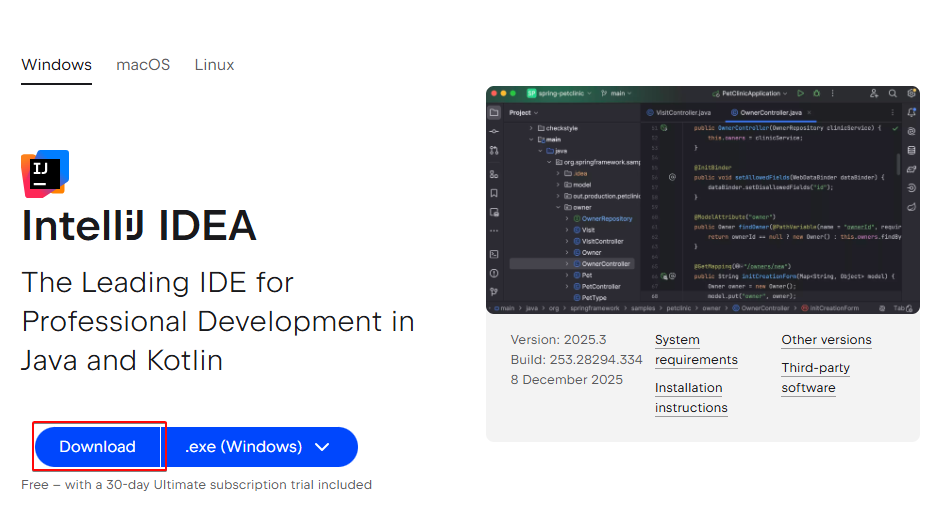Click the "Free – with a 30-day Ultimate" note

[196, 484]
